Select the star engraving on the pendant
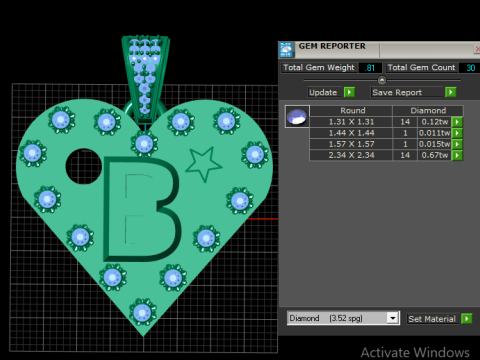This screenshot has width=480, height=360. click(x=203, y=163)
